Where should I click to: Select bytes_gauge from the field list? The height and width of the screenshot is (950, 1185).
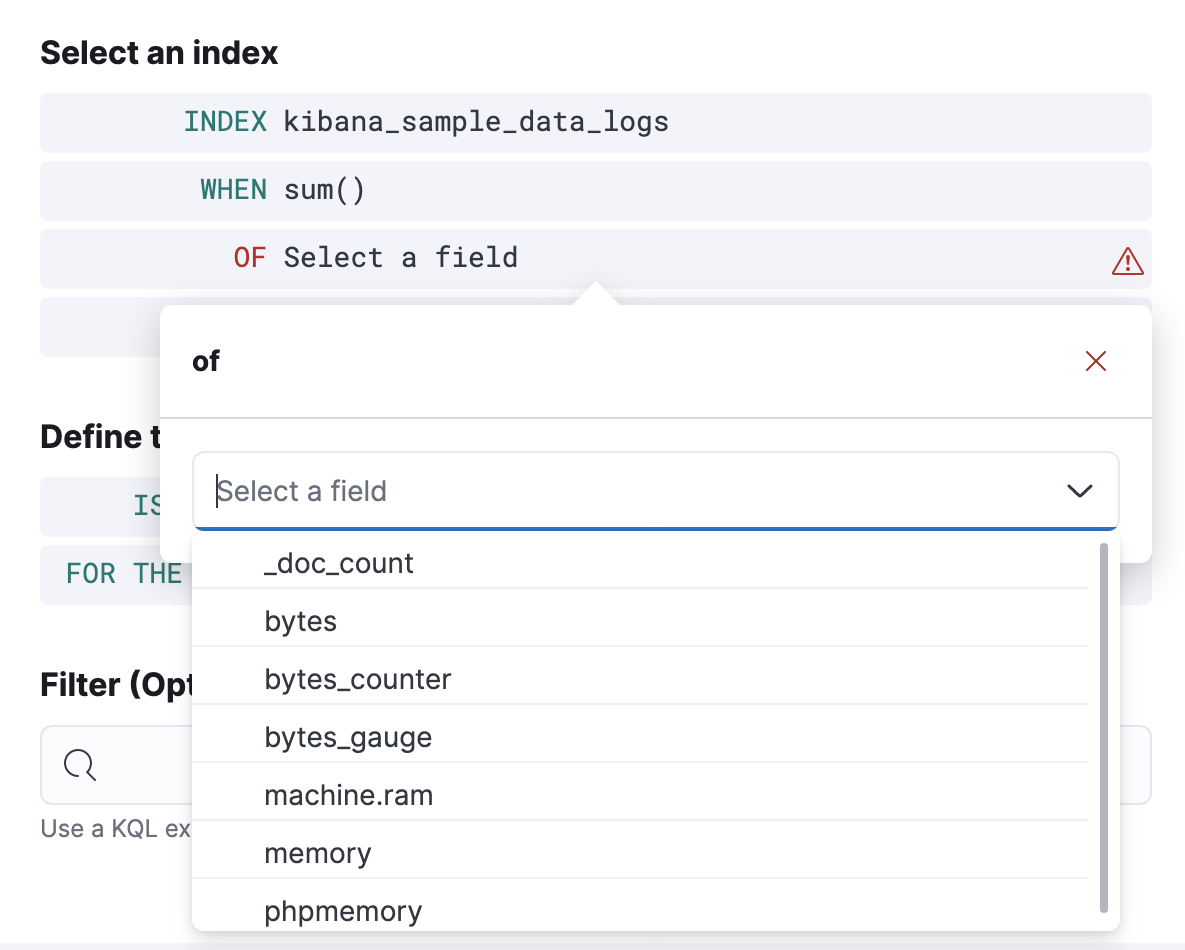pos(348,738)
